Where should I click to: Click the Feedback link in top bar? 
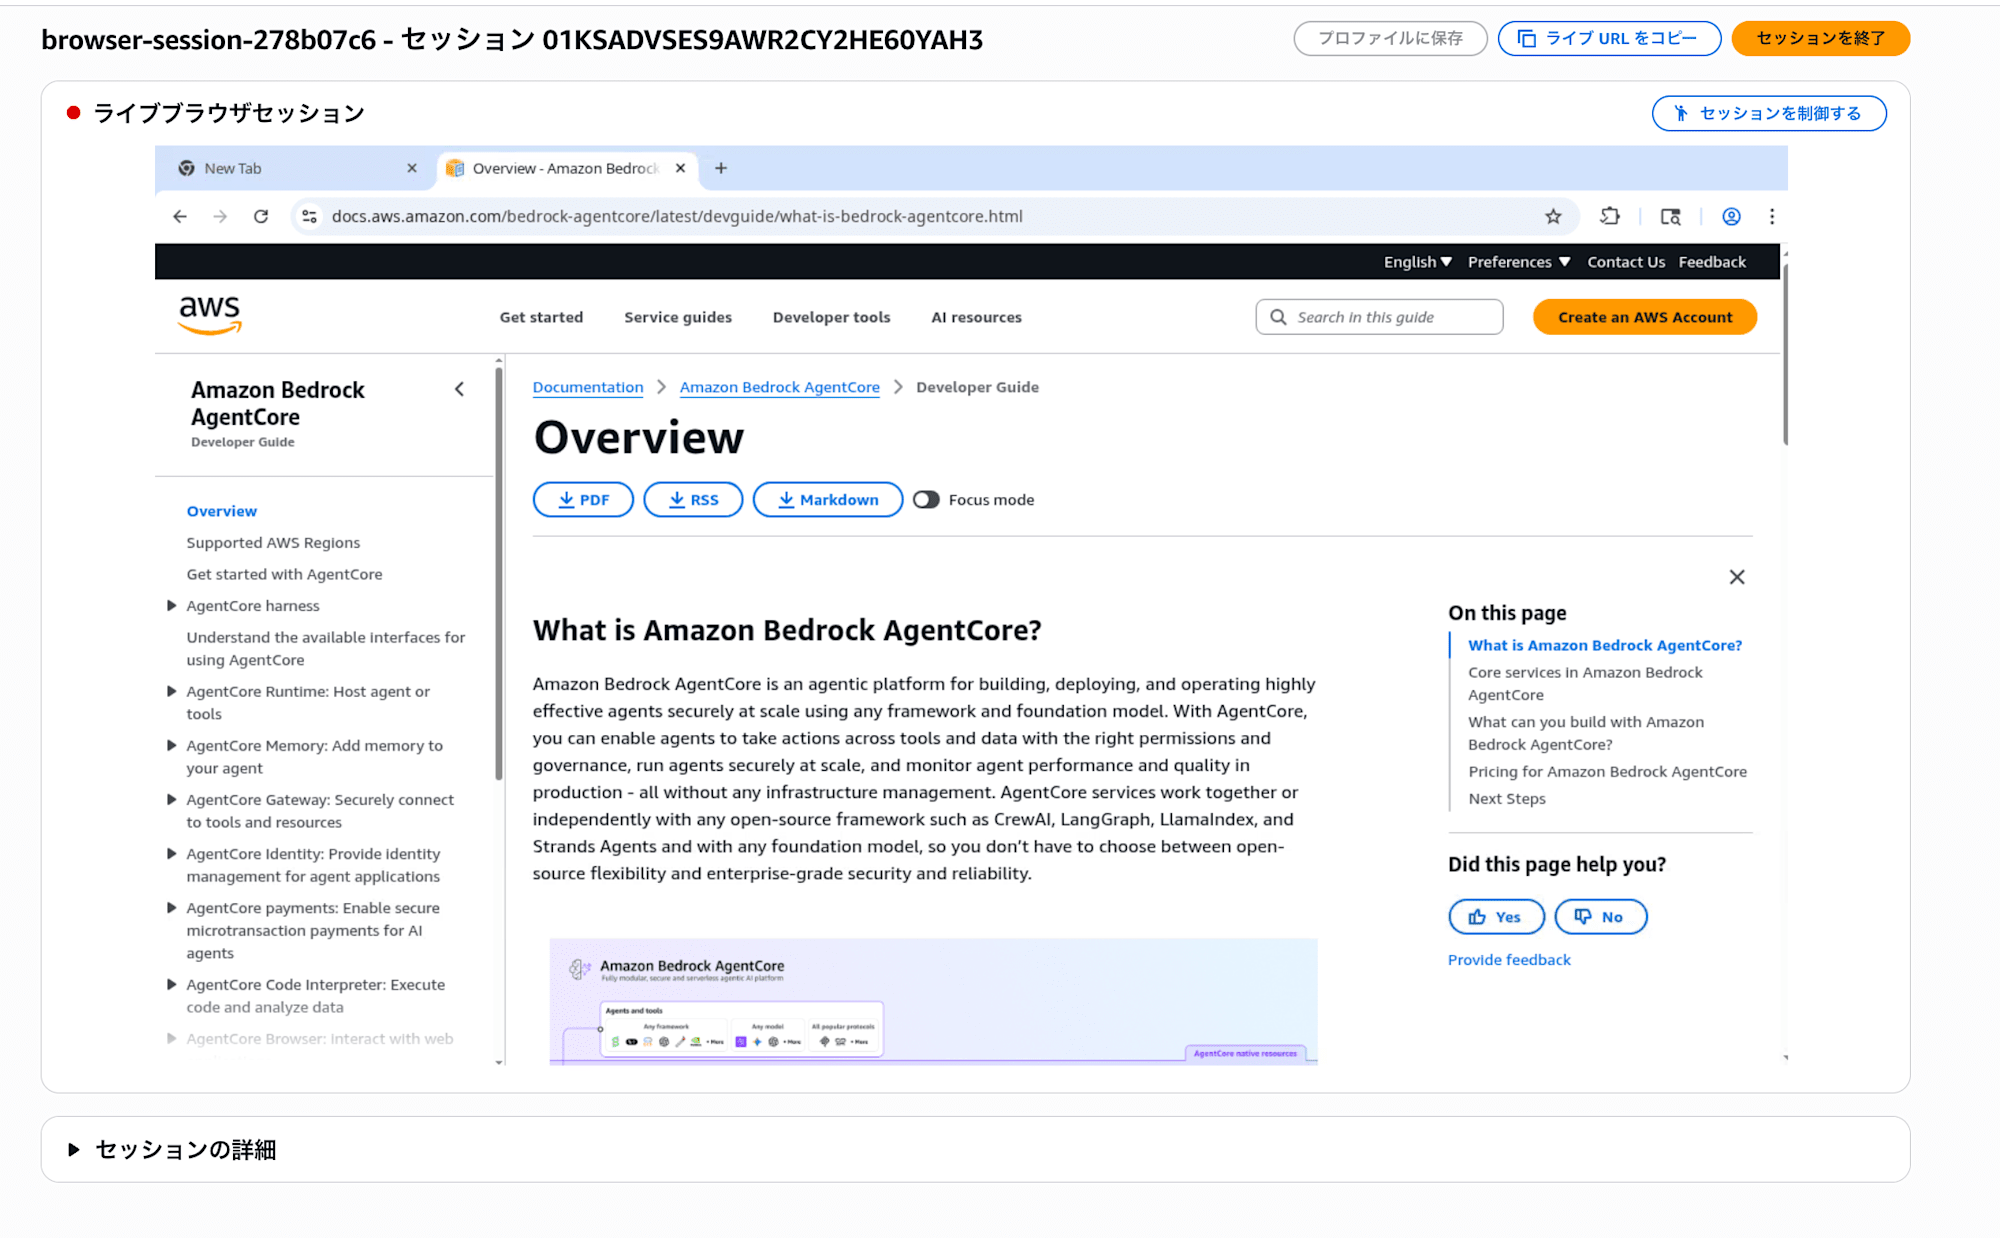[1712, 262]
